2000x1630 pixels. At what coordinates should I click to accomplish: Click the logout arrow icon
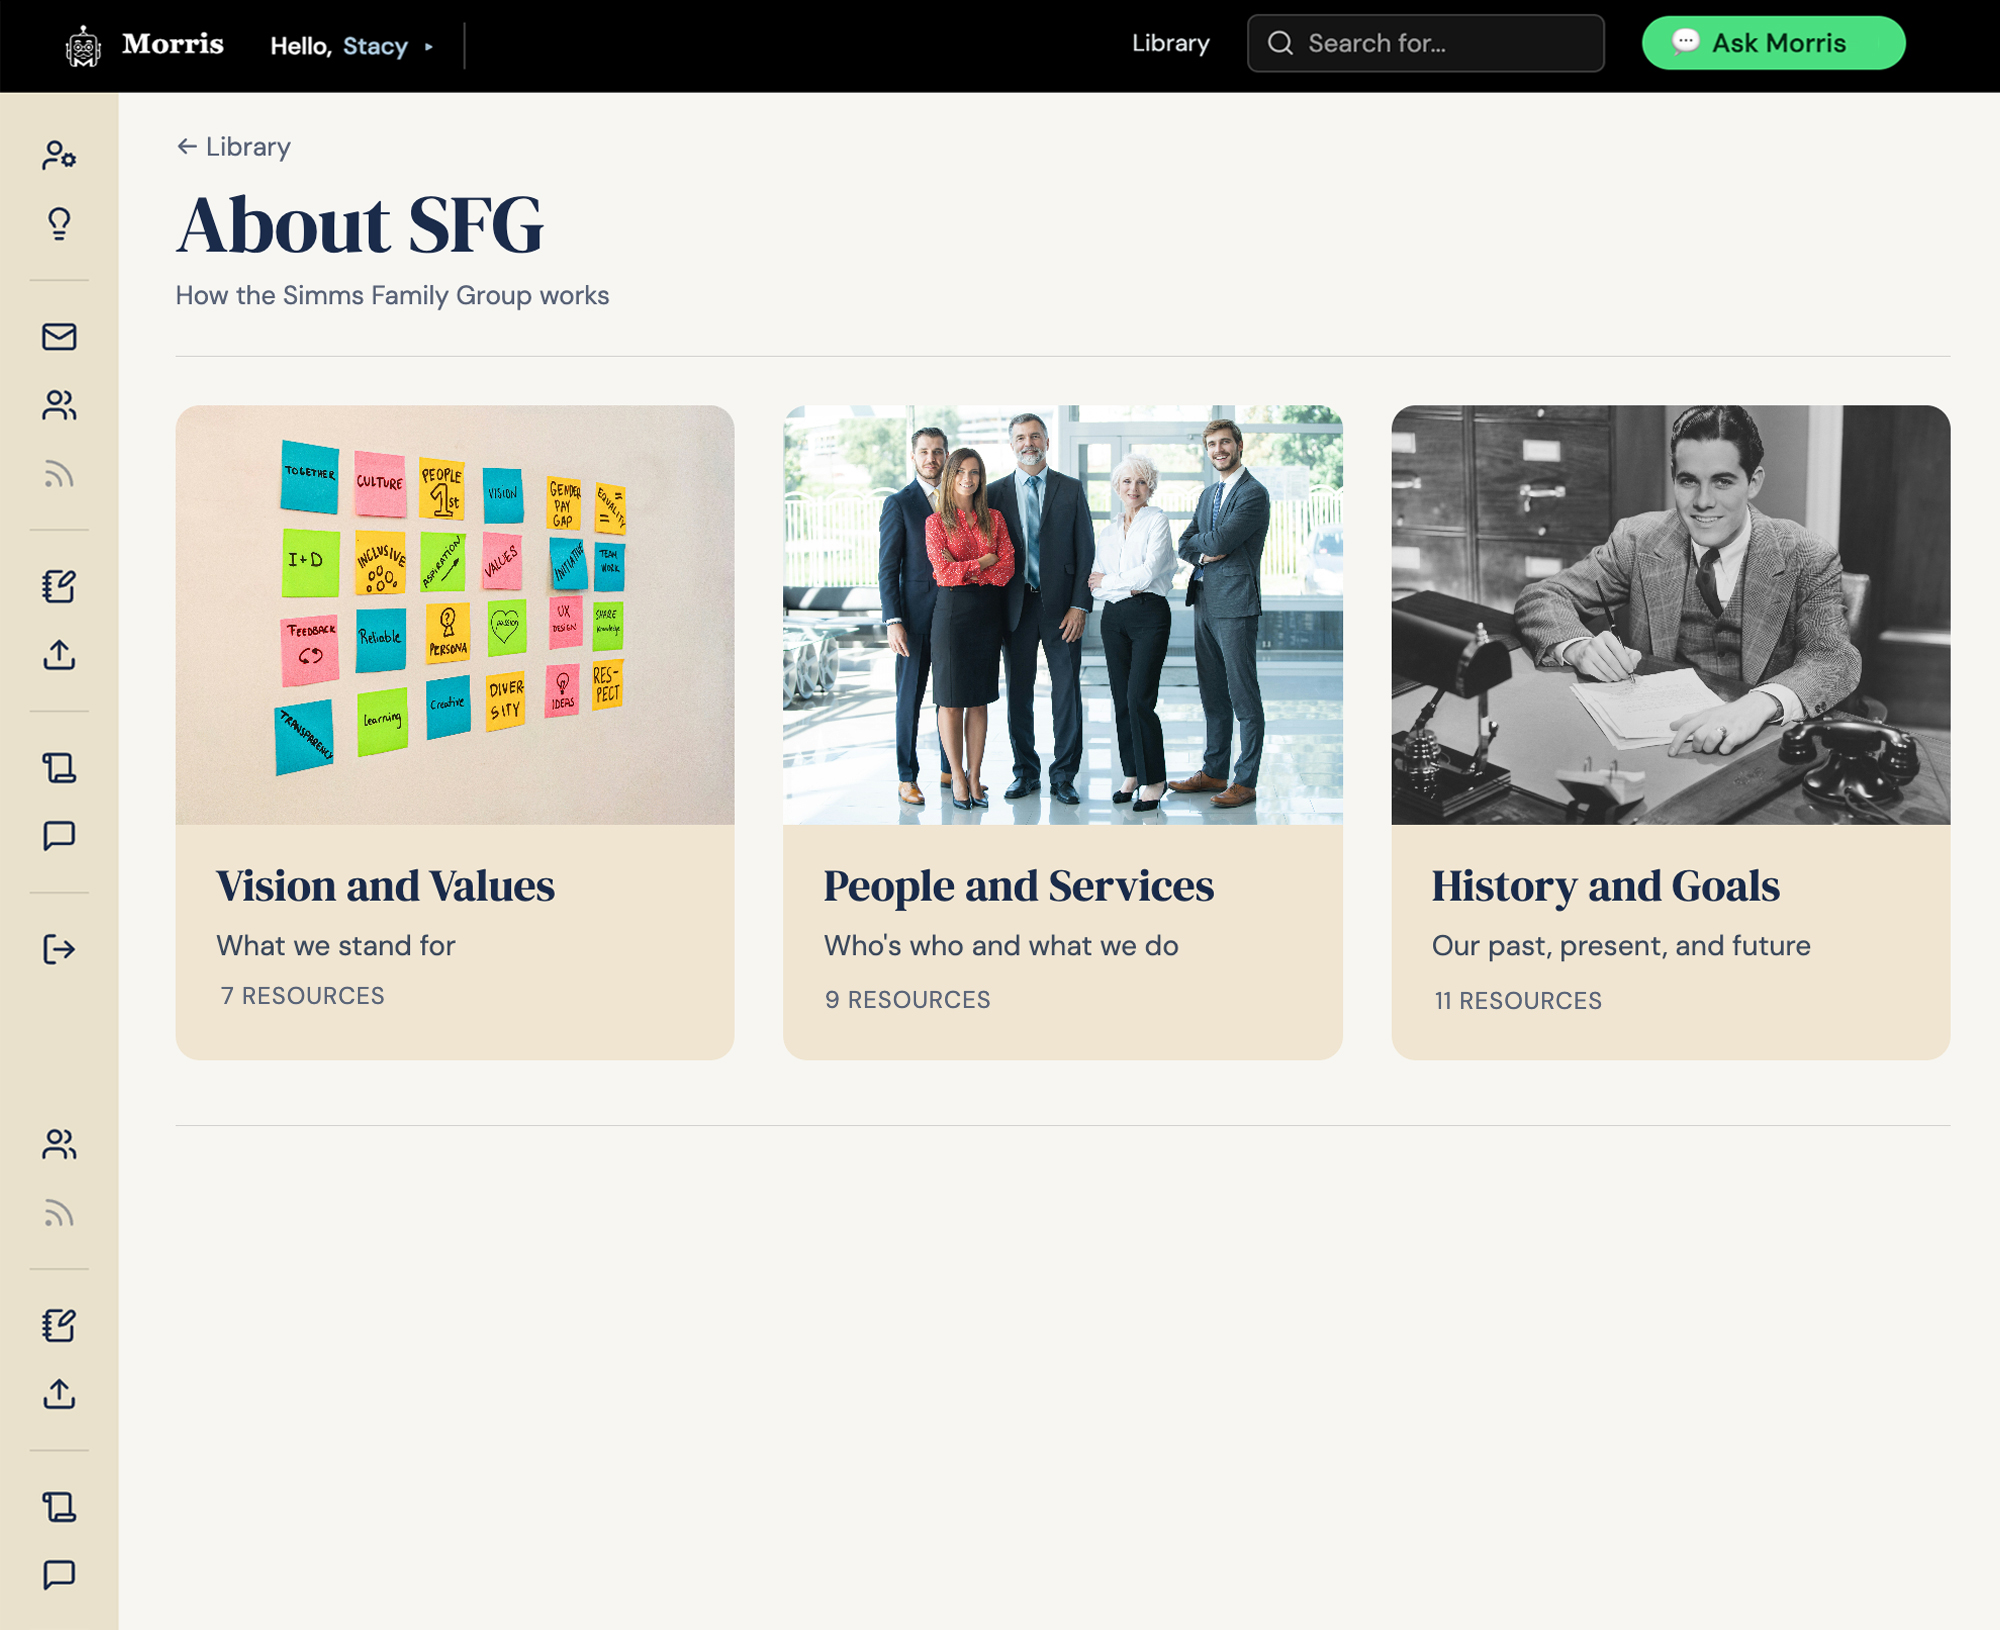pyautogui.click(x=59, y=949)
